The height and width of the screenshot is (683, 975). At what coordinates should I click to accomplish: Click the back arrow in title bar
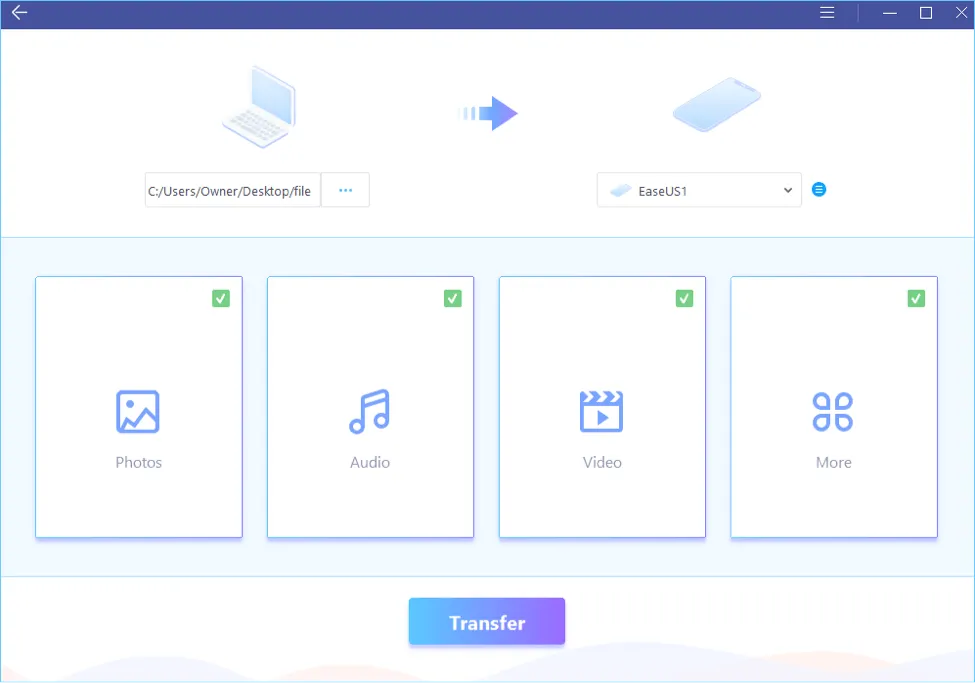pyautogui.click(x=19, y=13)
